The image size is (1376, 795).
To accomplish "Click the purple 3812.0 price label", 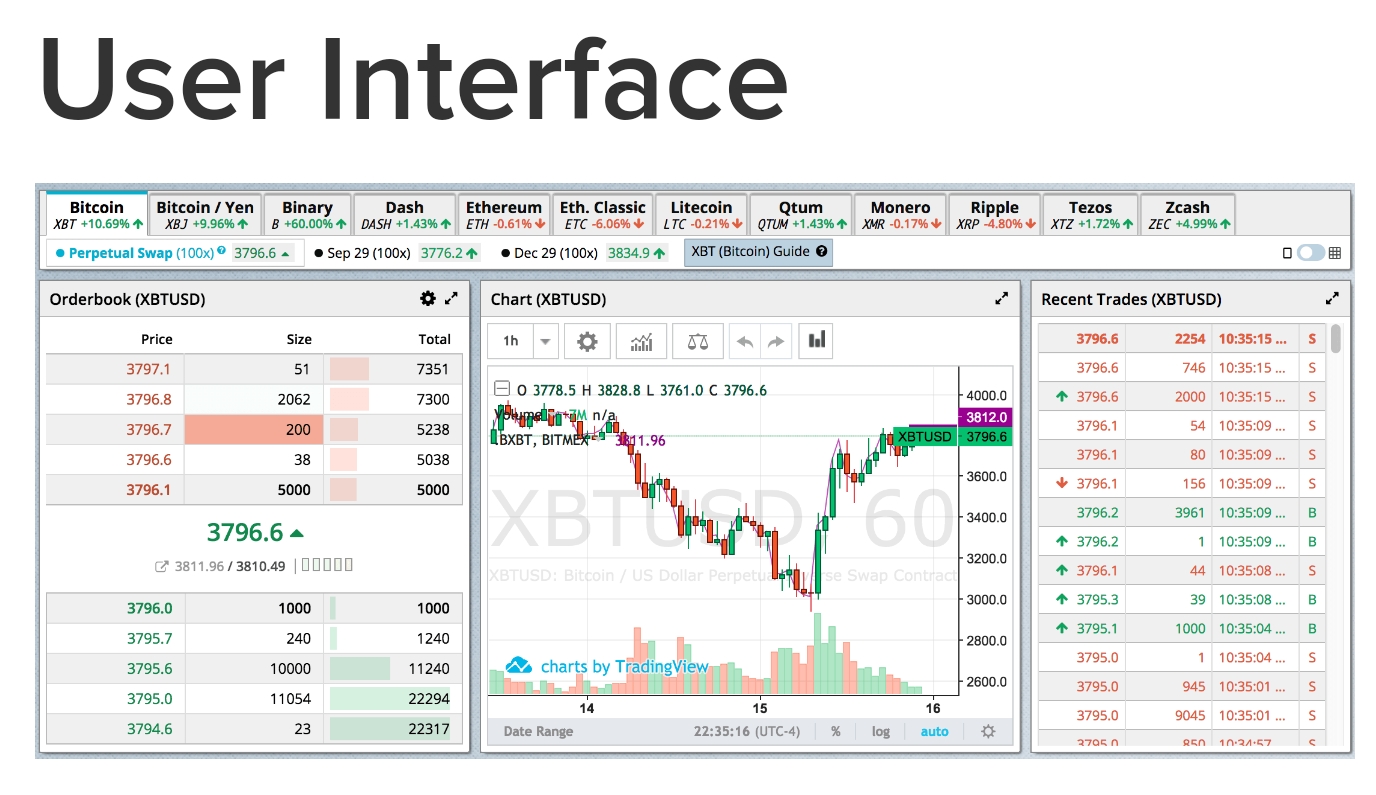I will click(985, 417).
